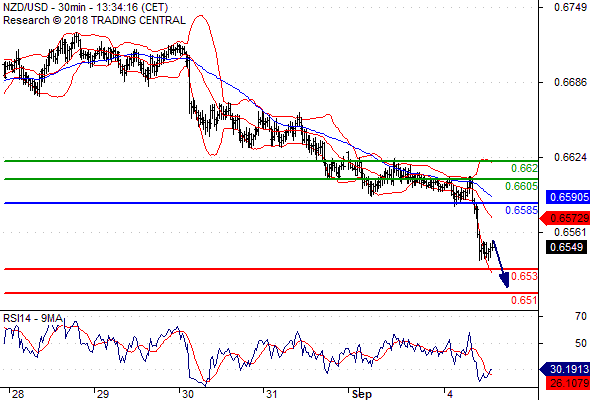
Task: Click the red 0.651 support label
Action: tap(524, 300)
